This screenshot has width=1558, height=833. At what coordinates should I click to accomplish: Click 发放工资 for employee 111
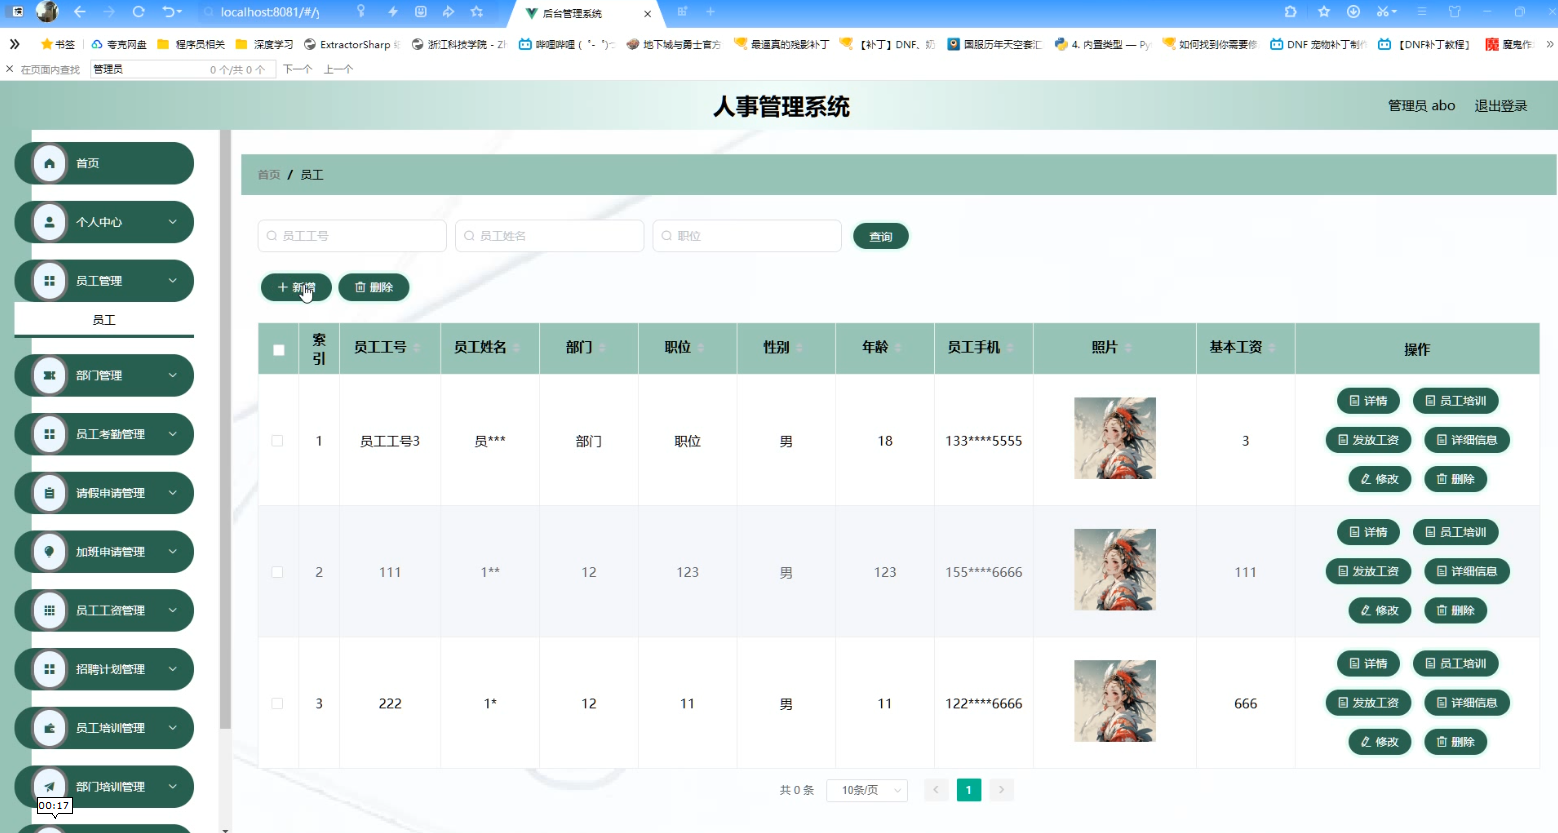click(x=1368, y=571)
